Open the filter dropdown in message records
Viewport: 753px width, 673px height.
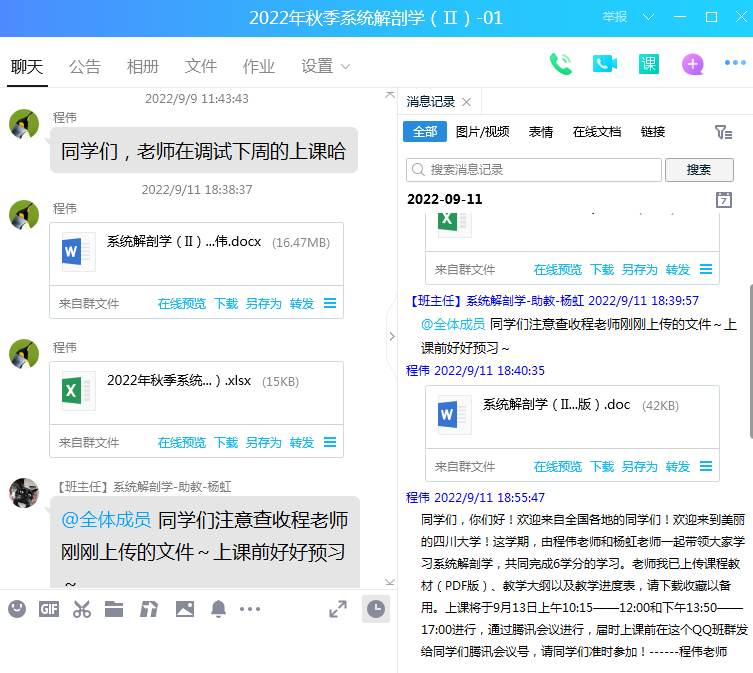(723, 132)
